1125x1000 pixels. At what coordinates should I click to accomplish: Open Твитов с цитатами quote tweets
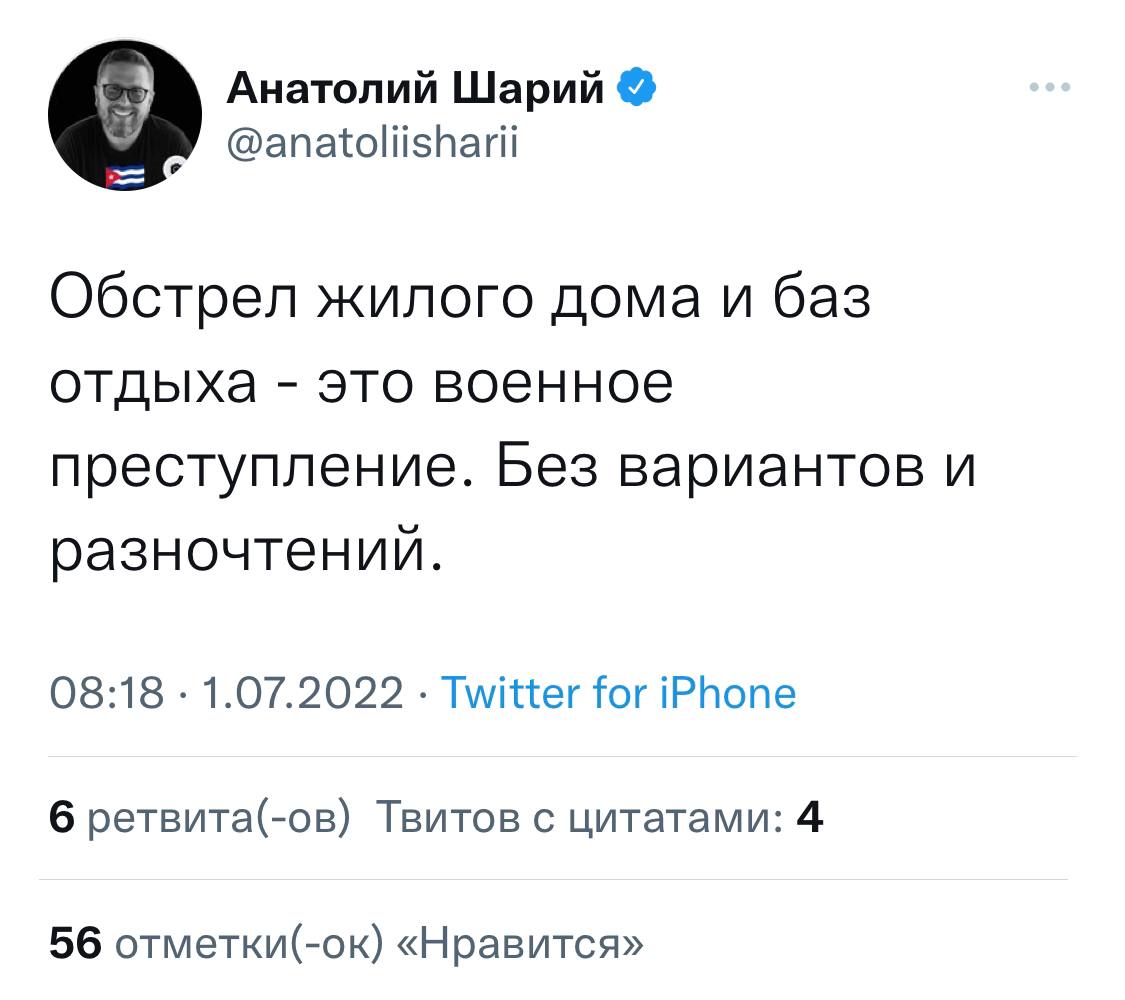580,820
